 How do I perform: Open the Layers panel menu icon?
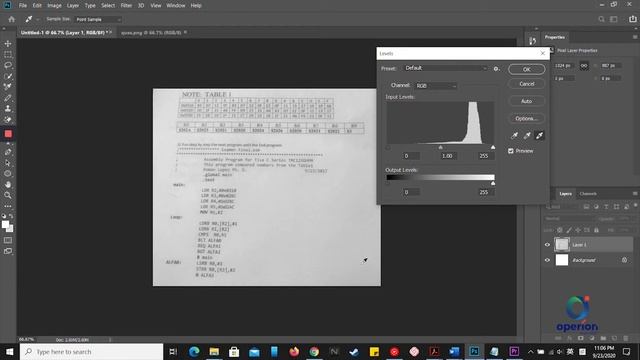(x=635, y=193)
